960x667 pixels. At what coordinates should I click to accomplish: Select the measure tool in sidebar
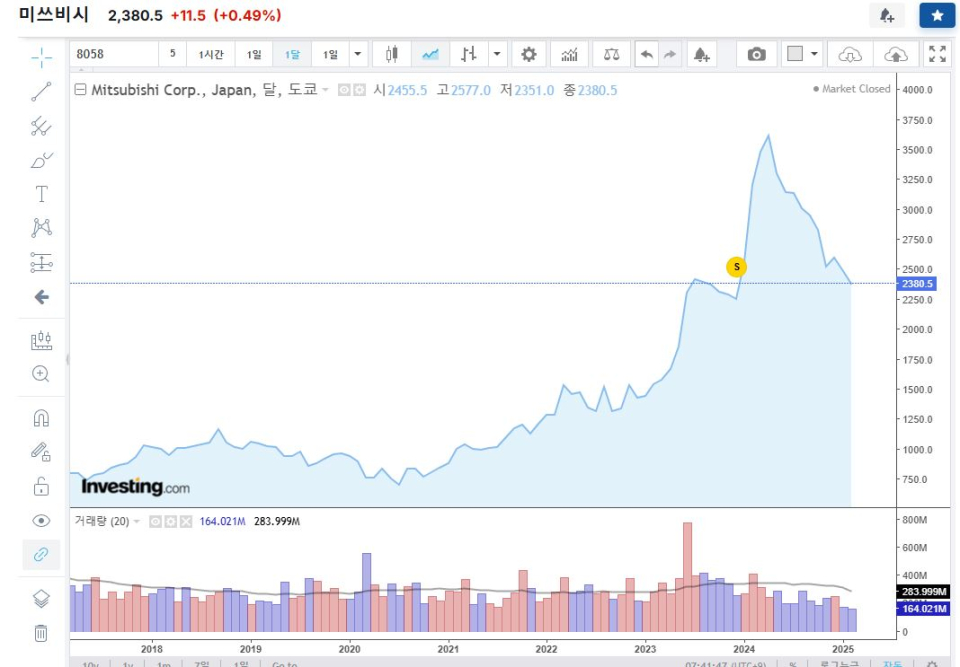click(x=41, y=340)
